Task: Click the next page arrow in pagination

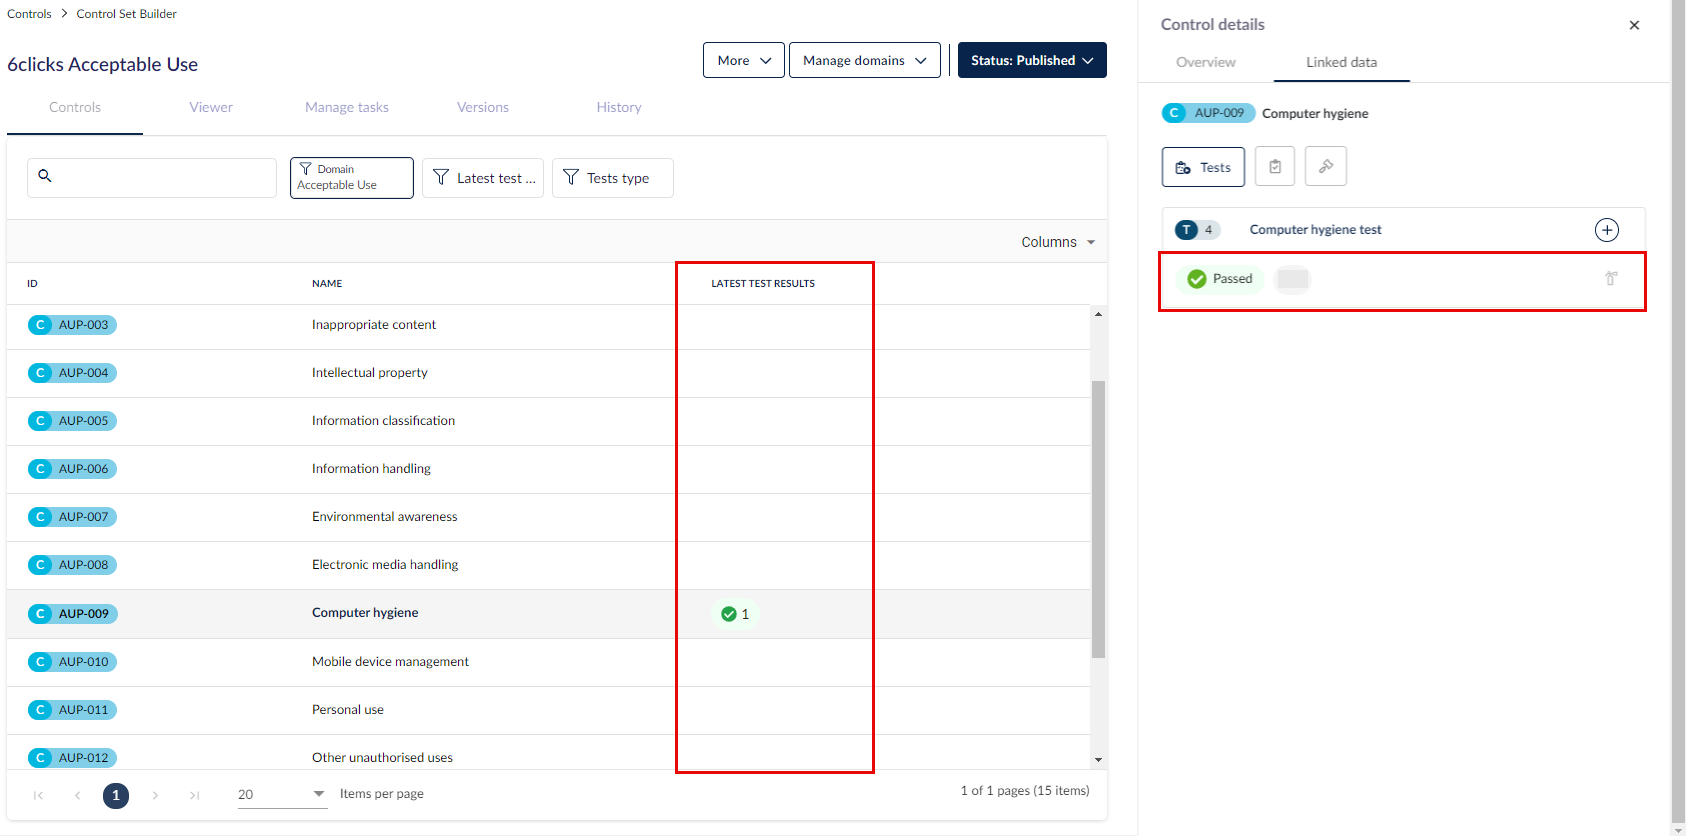Action: point(155,796)
